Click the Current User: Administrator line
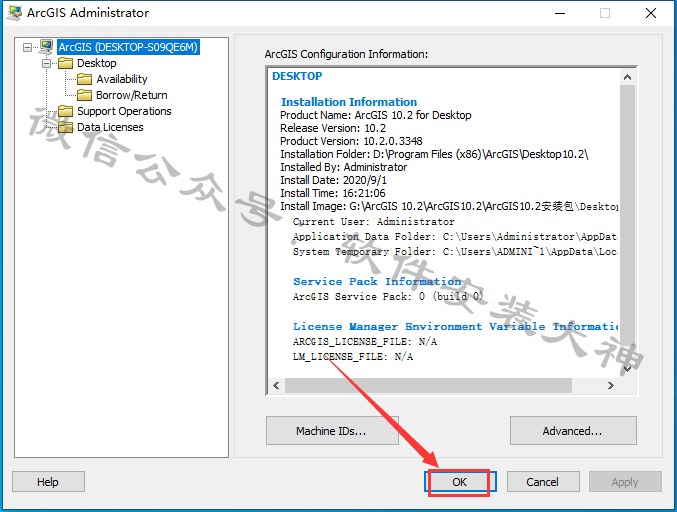Image resolution: width=677 pixels, height=512 pixels. 373,221
